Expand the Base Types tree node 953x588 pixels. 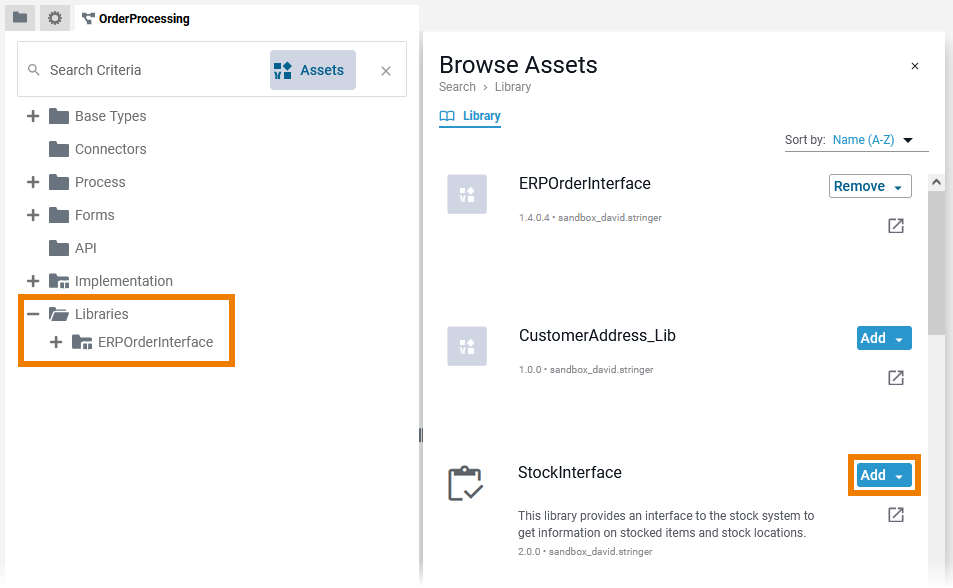coord(33,116)
